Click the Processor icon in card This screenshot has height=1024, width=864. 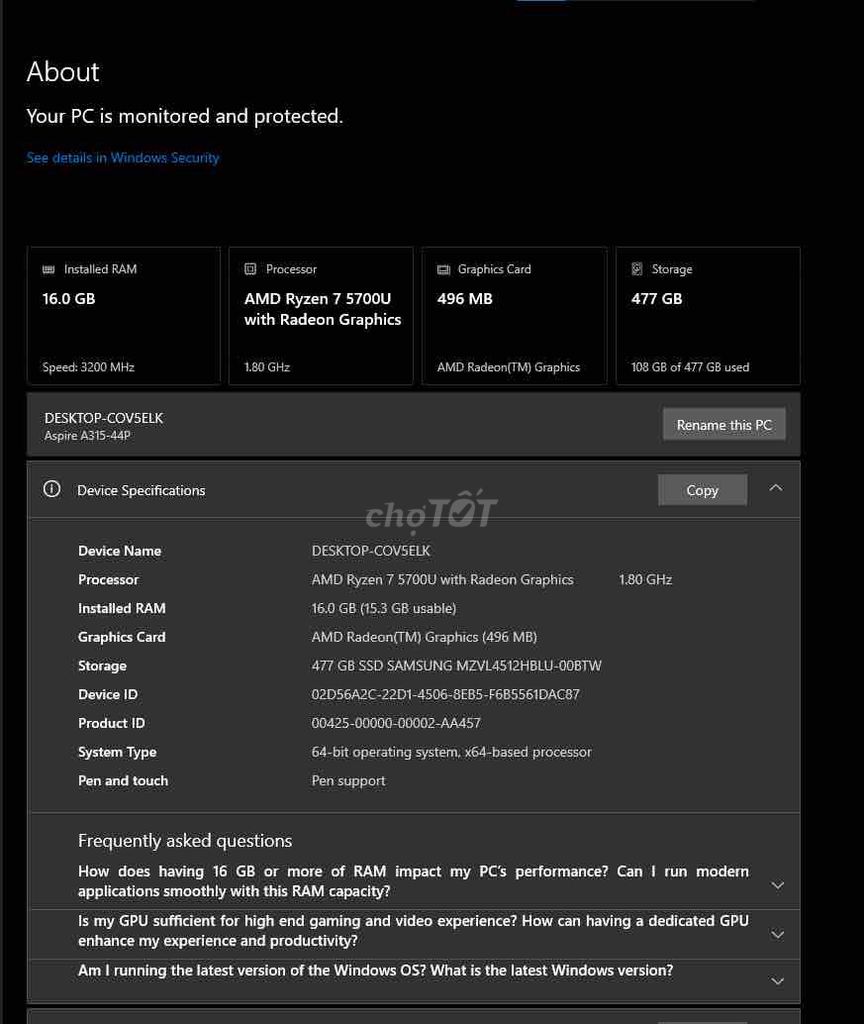250,269
